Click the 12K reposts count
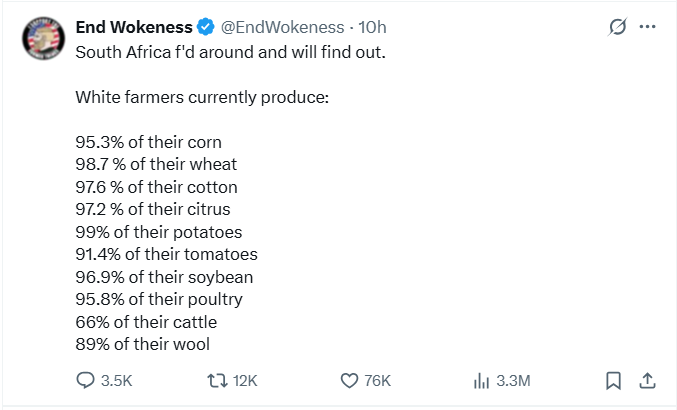This screenshot has width=677, height=410. click(246, 380)
